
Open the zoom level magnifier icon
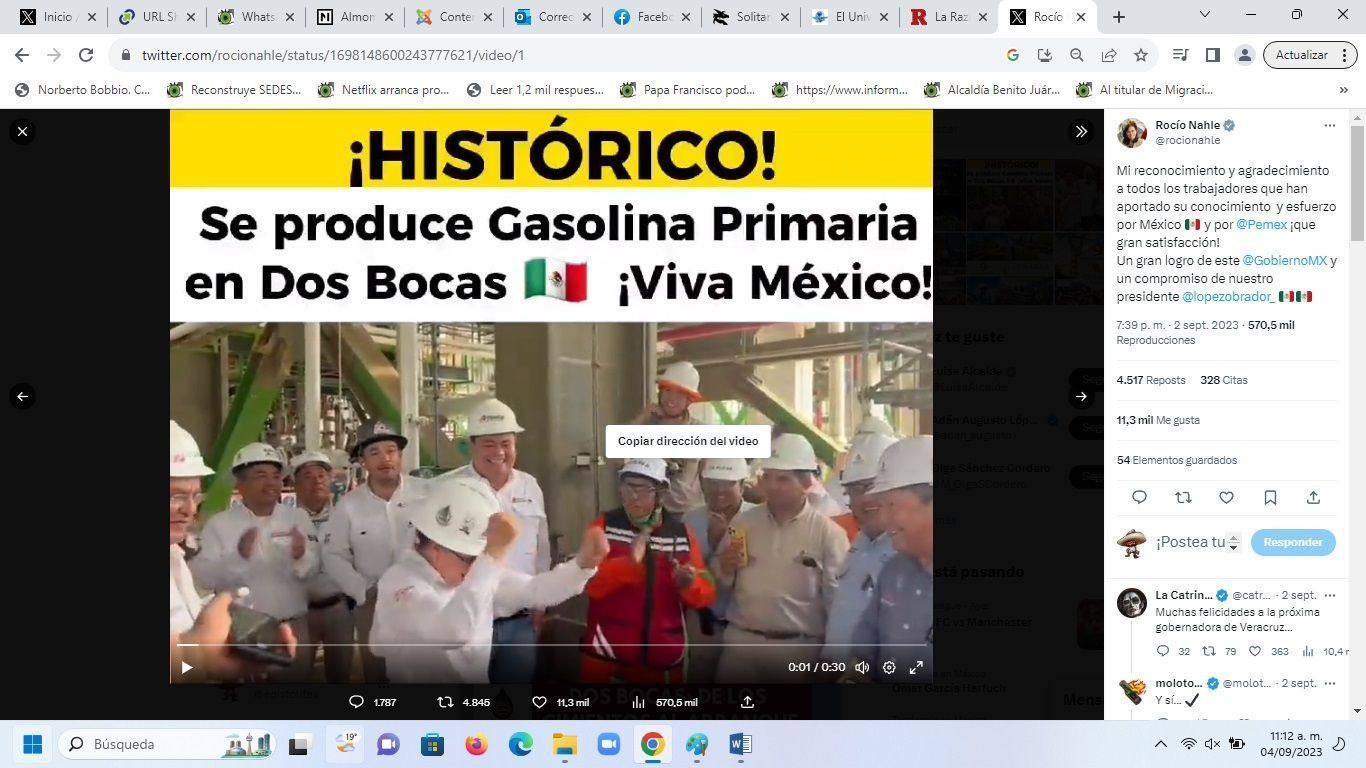pos(1077,55)
